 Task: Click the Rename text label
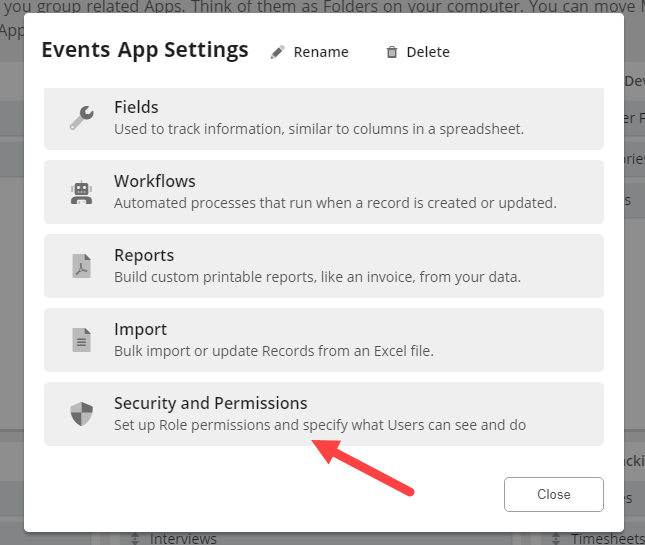click(x=321, y=52)
